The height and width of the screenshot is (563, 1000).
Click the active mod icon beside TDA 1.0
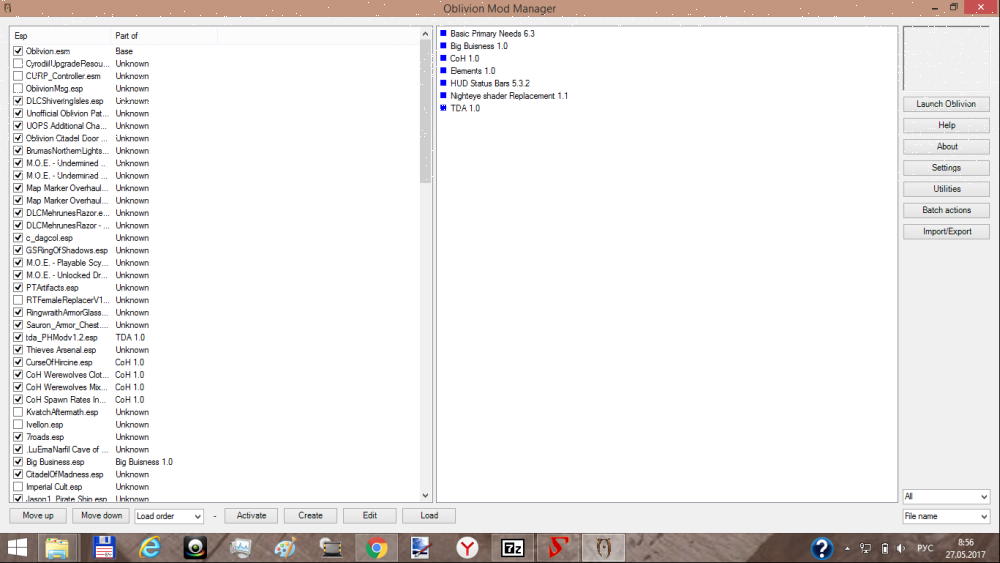[x=443, y=108]
